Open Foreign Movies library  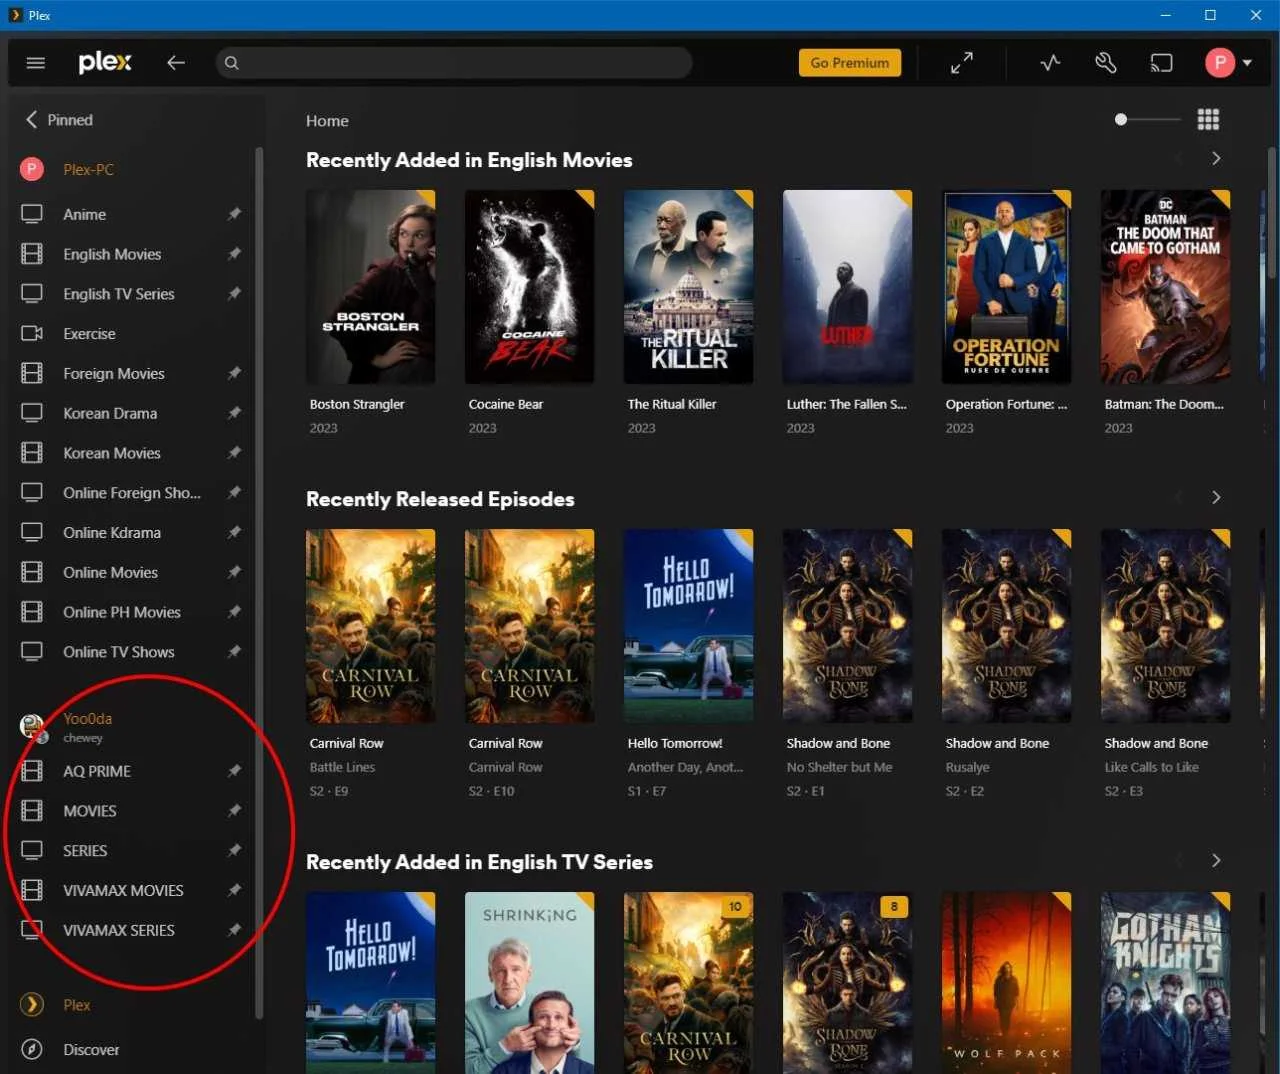(113, 374)
